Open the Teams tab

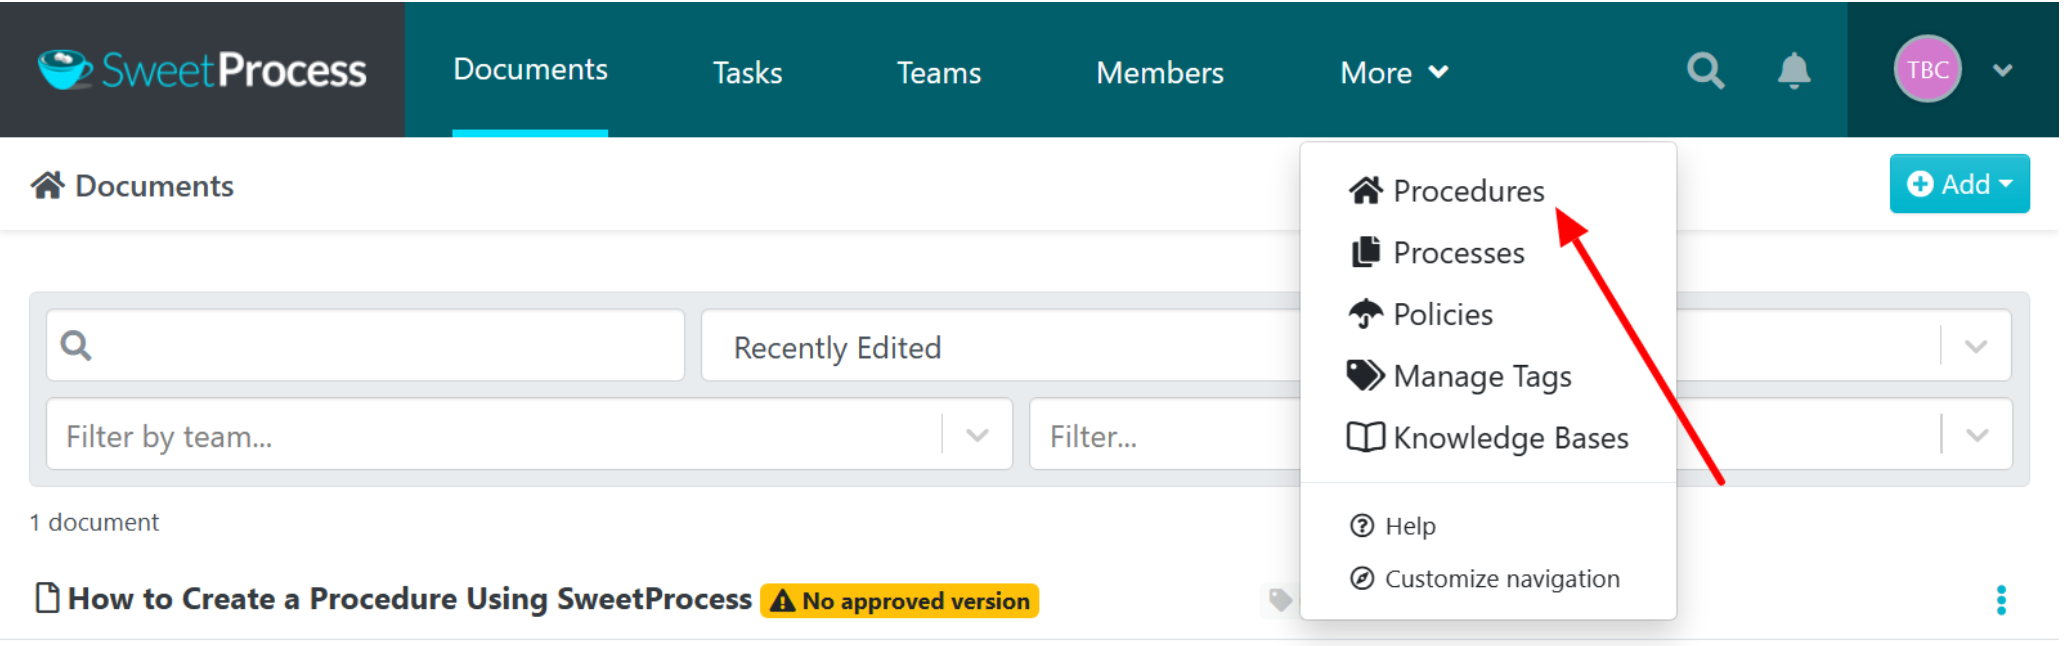click(x=938, y=73)
